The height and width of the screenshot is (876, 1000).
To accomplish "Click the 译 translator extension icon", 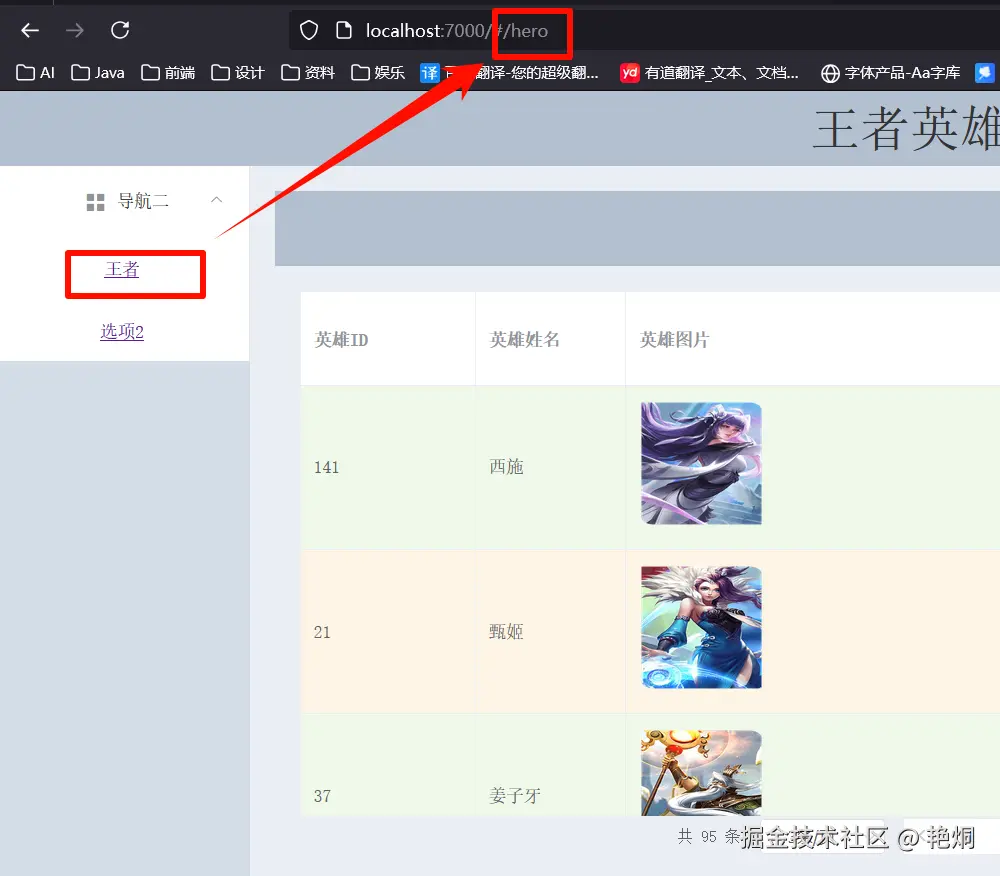I will [429, 72].
